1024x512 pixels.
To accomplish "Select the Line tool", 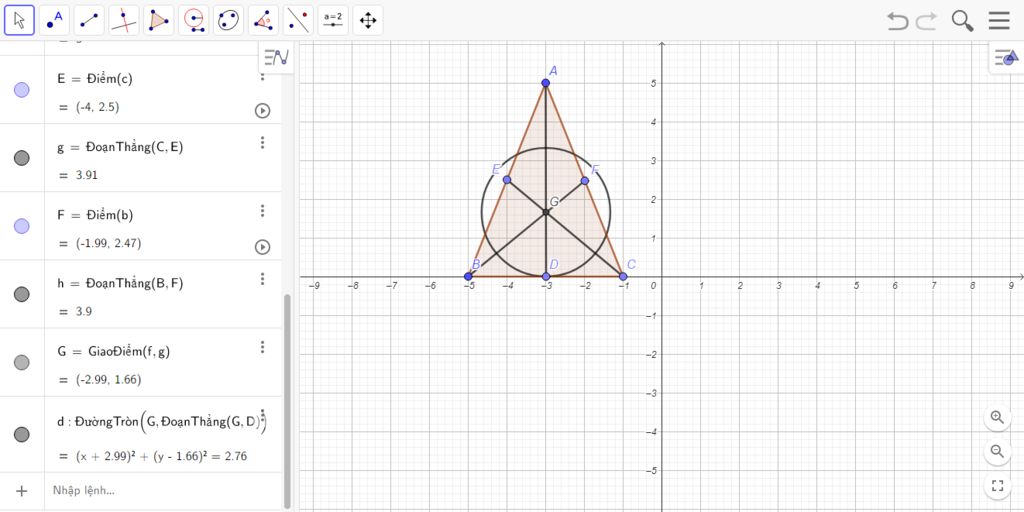I will pyautogui.click(x=89, y=20).
